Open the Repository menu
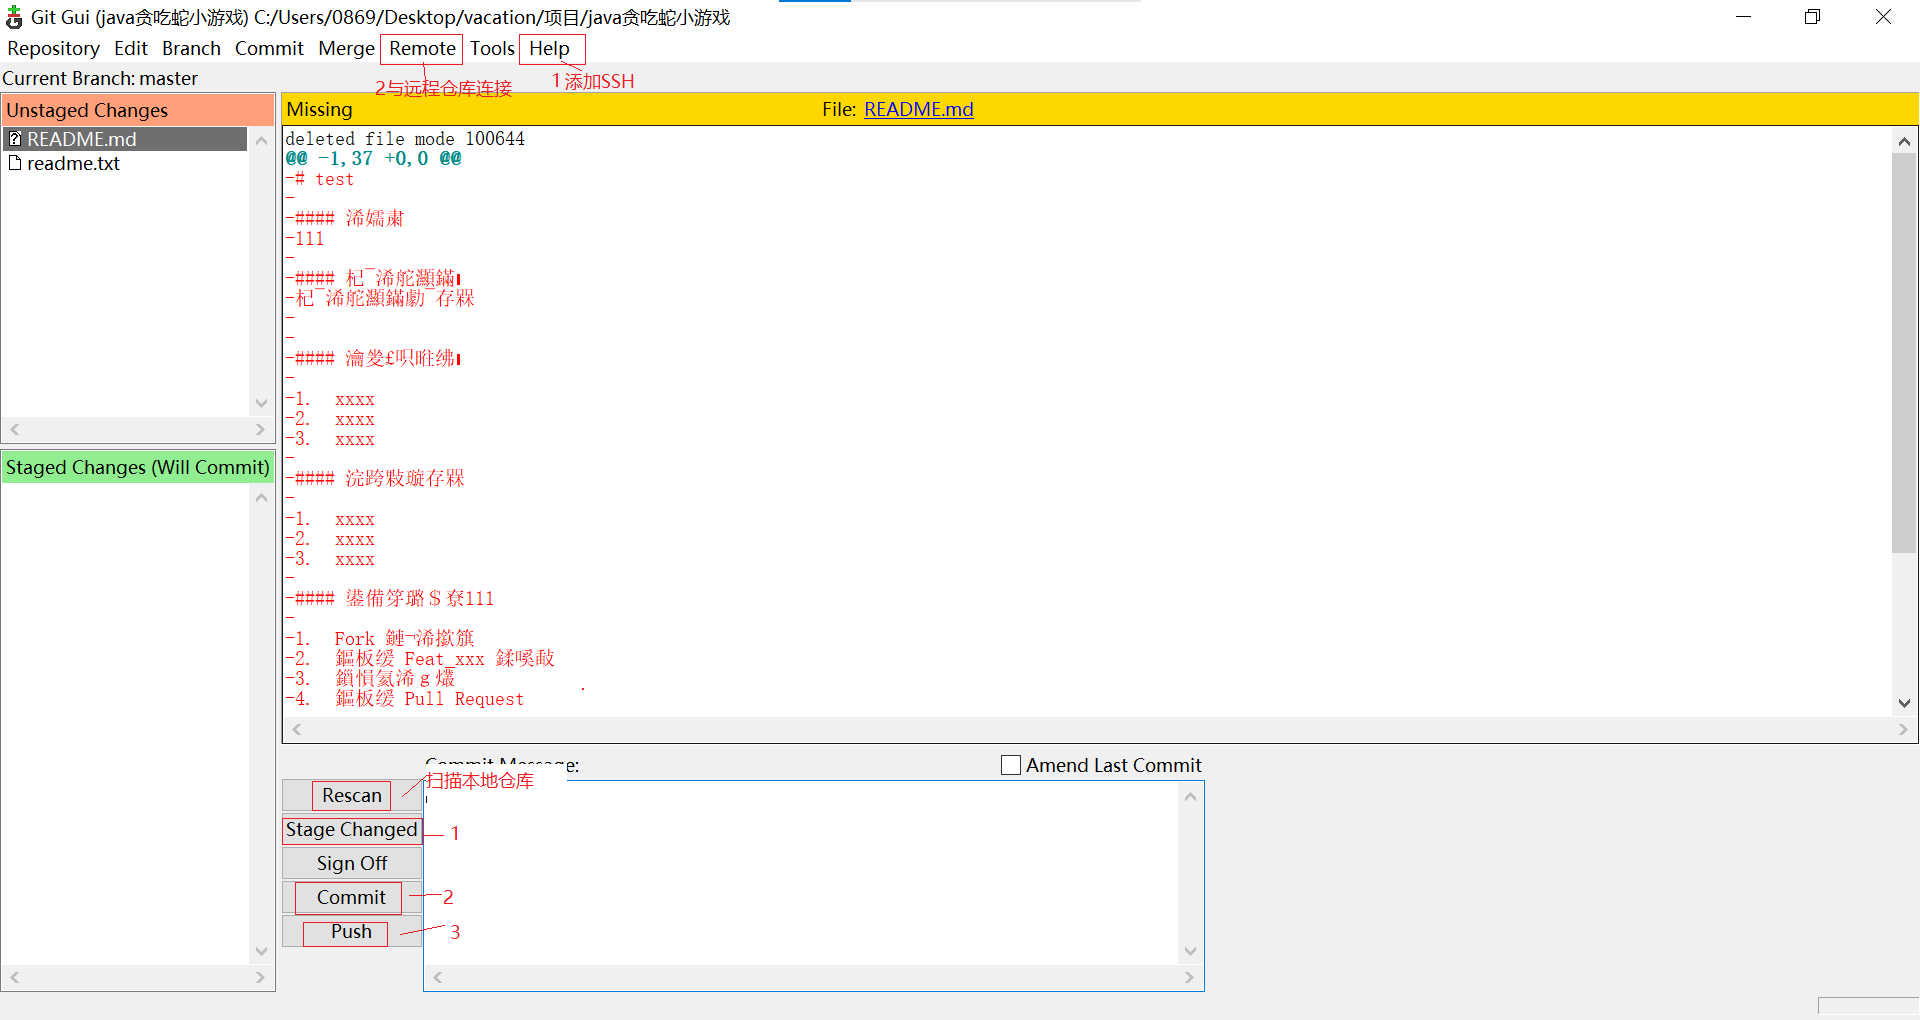Viewport: 1920px width, 1020px height. pos(53,49)
